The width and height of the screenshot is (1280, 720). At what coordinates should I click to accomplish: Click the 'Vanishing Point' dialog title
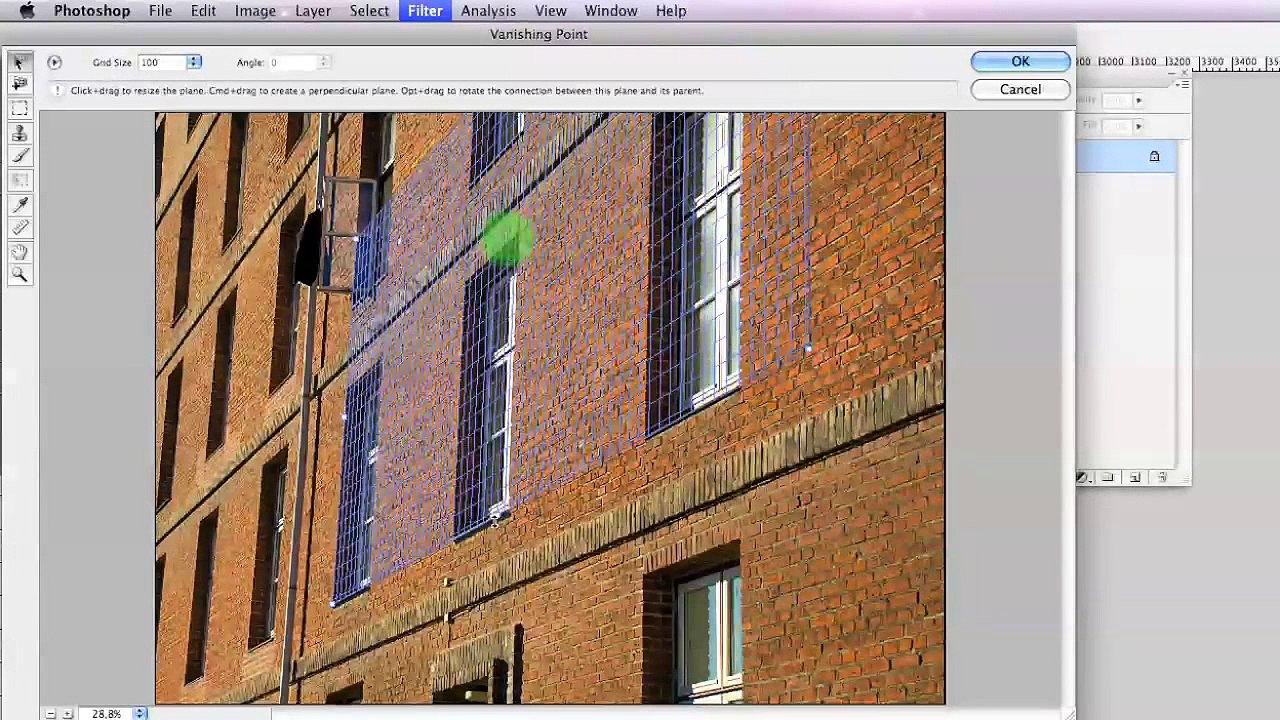click(539, 34)
